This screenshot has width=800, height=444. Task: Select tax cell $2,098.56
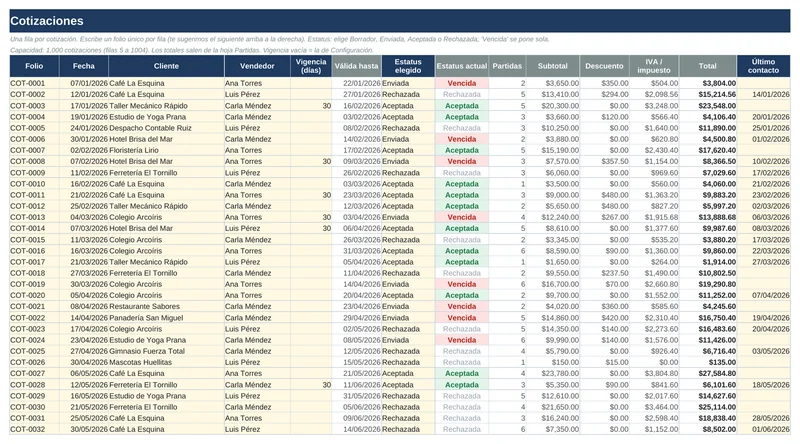tap(654, 94)
